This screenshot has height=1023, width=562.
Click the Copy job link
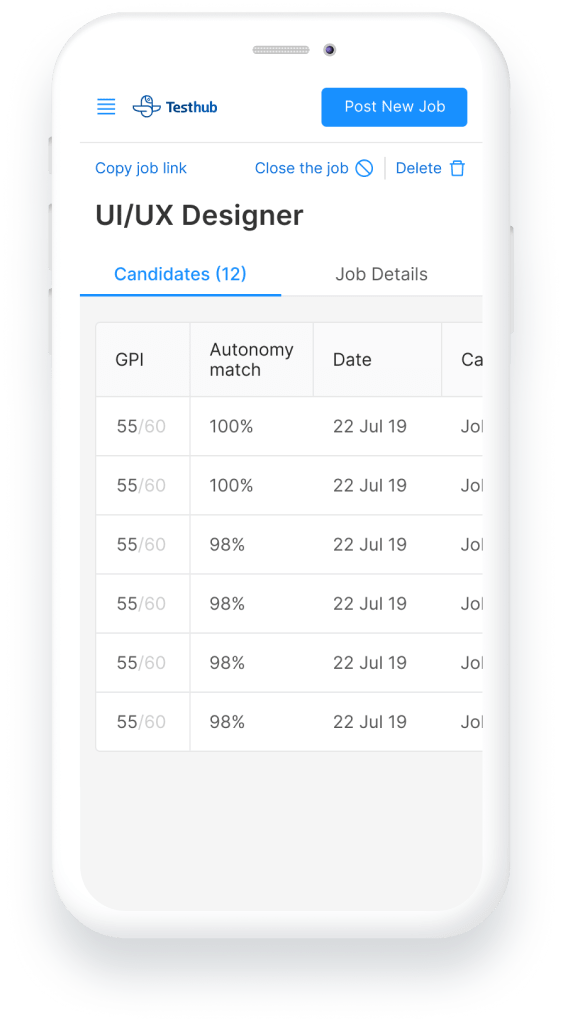(x=141, y=168)
